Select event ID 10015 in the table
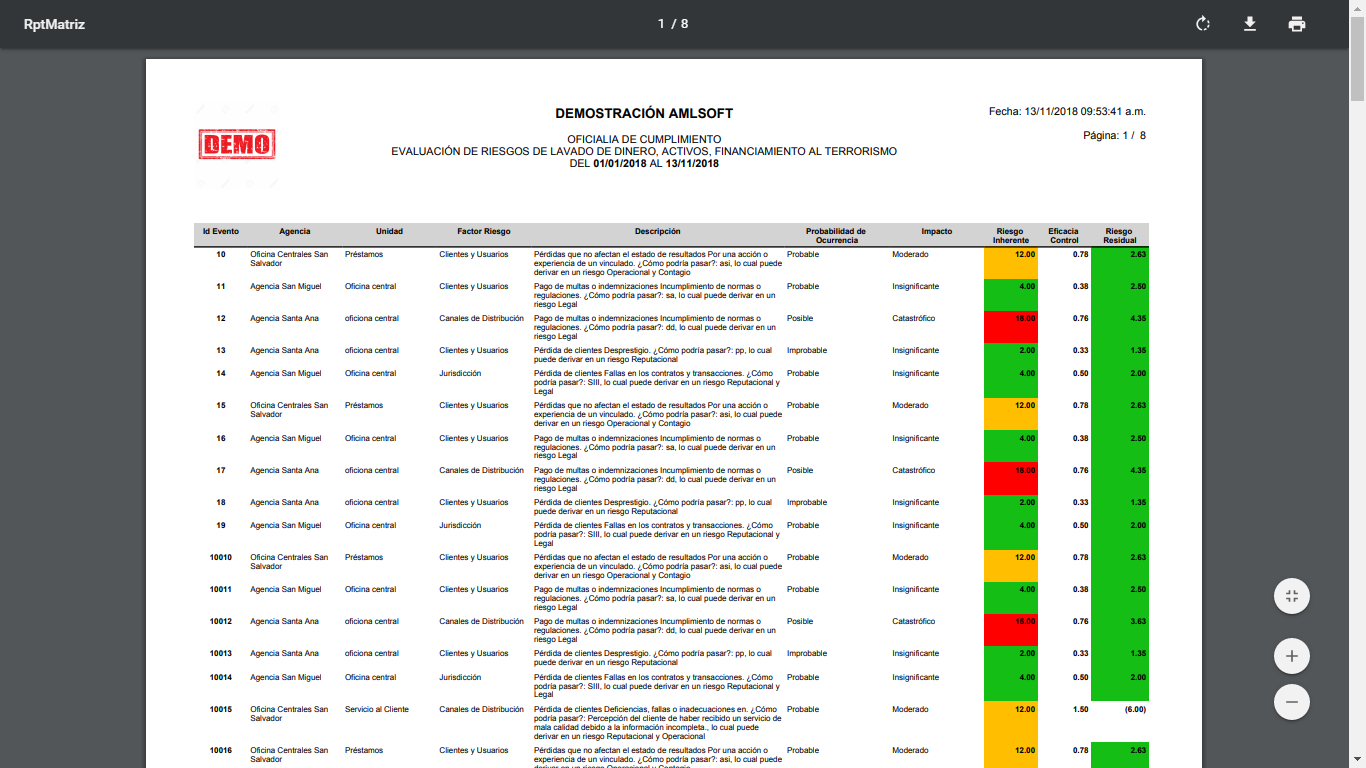 pos(220,709)
